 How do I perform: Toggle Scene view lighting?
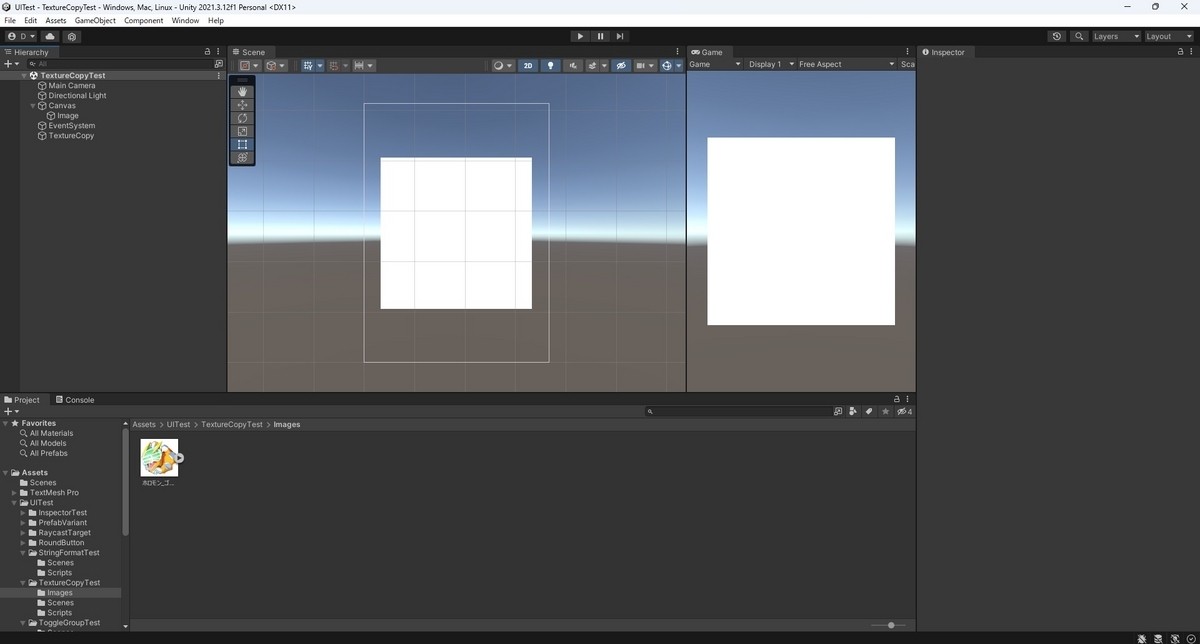pyautogui.click(x=550, y=65)
